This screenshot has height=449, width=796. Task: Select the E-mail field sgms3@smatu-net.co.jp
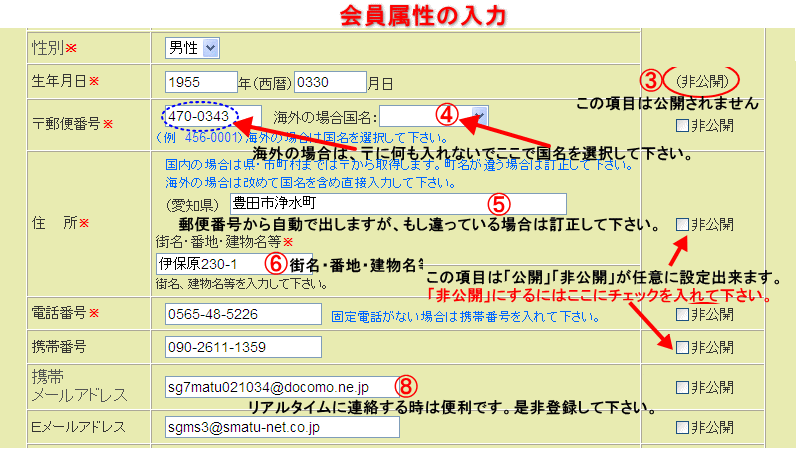tap(282, 427)
